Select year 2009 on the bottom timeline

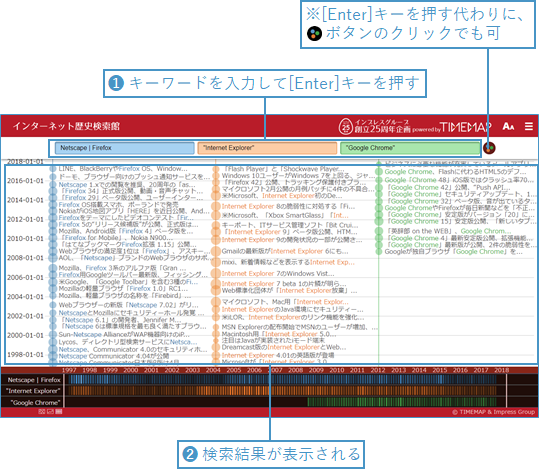(x=316, y=370)
